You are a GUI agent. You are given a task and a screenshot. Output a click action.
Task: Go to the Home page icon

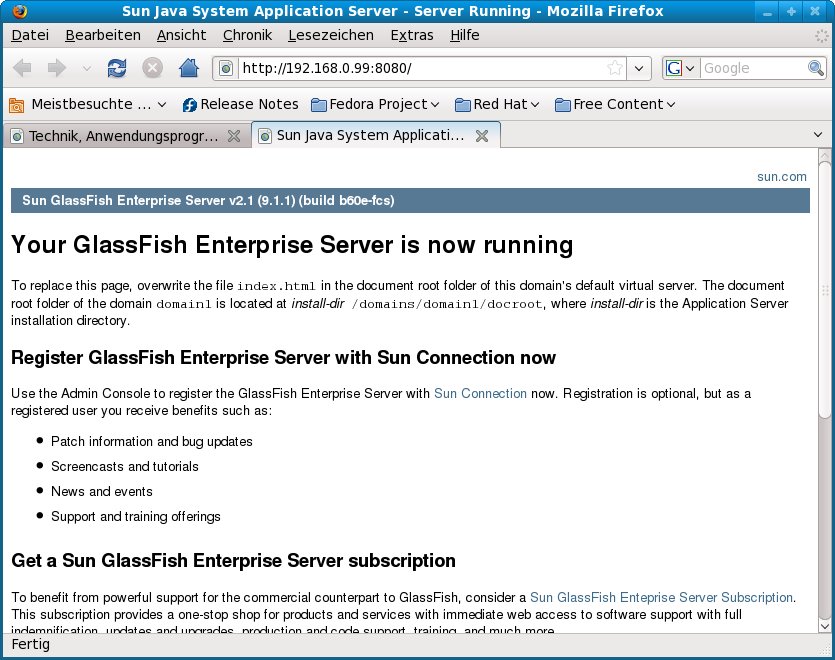pos(188,68)
